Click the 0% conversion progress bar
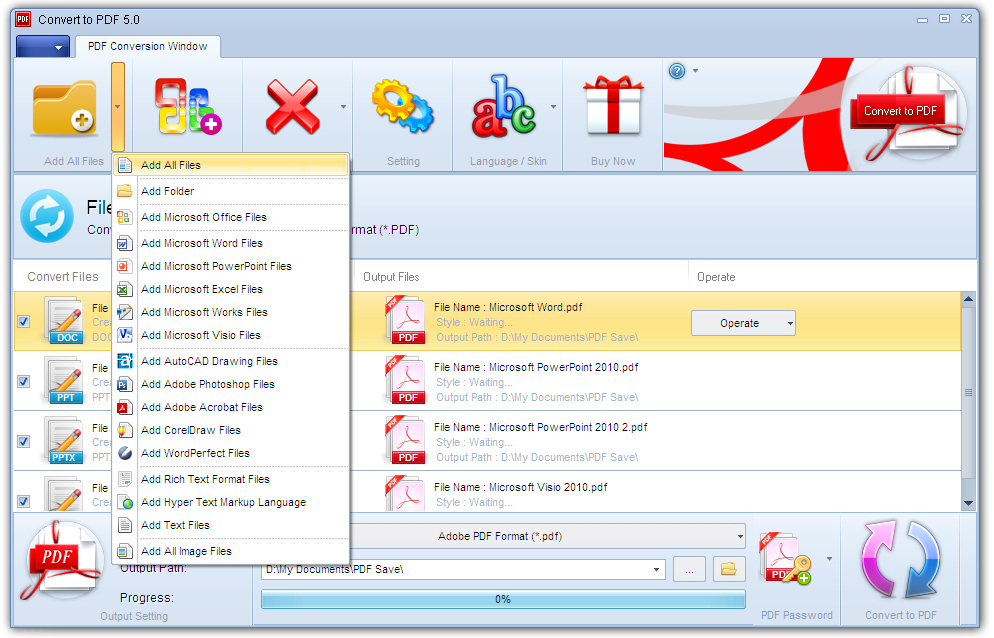 pos(503,599)
